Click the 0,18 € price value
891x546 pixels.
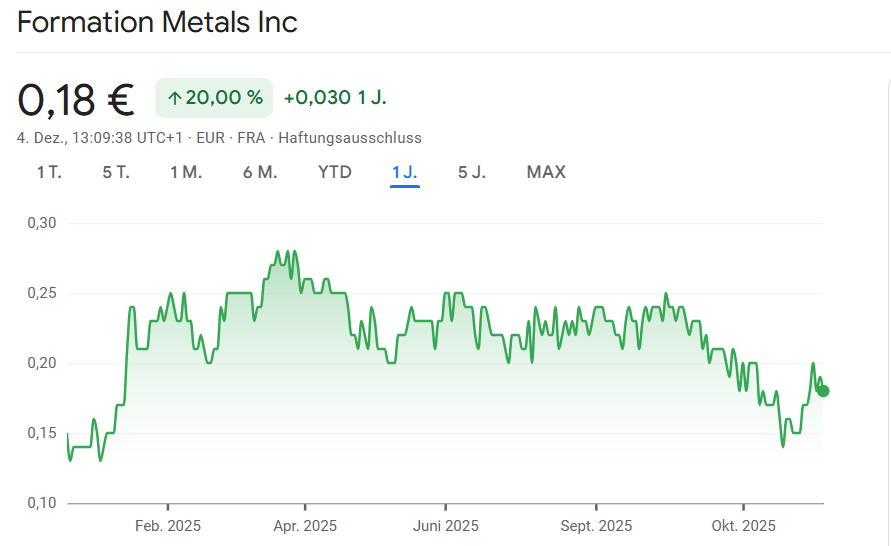coord(76,99)
